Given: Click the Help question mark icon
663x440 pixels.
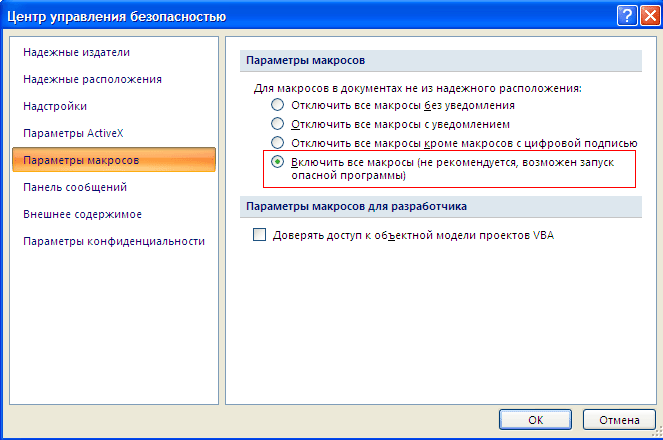Looking at the screenshot, I should (627, 16).
